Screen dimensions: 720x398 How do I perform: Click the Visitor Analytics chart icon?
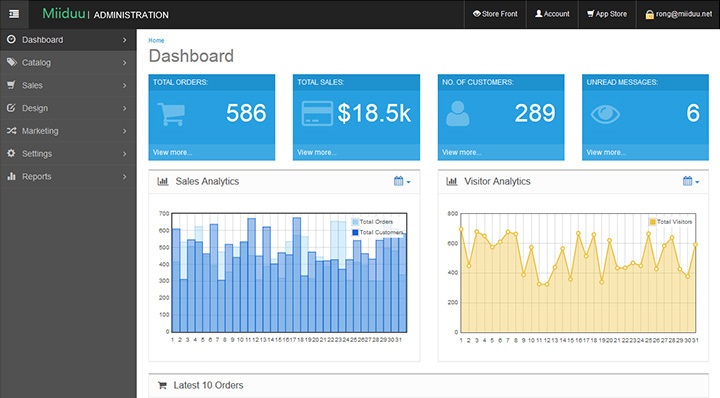451,181
